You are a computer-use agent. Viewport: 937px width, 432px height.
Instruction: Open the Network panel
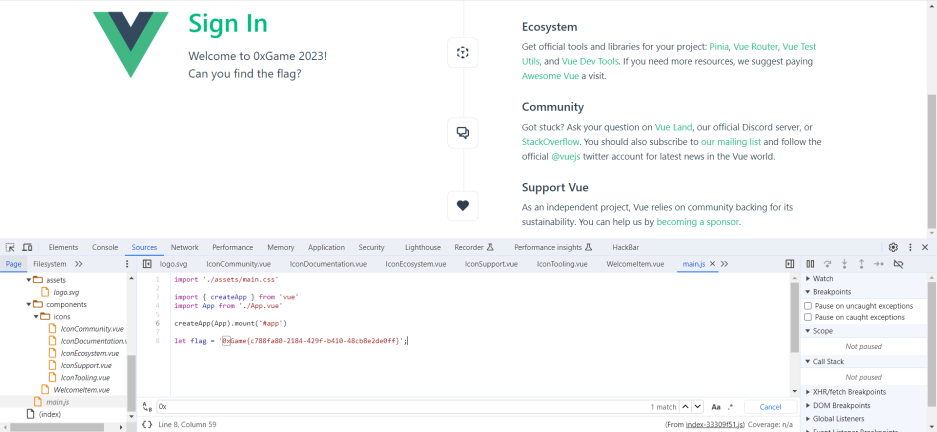click(185, 247)
